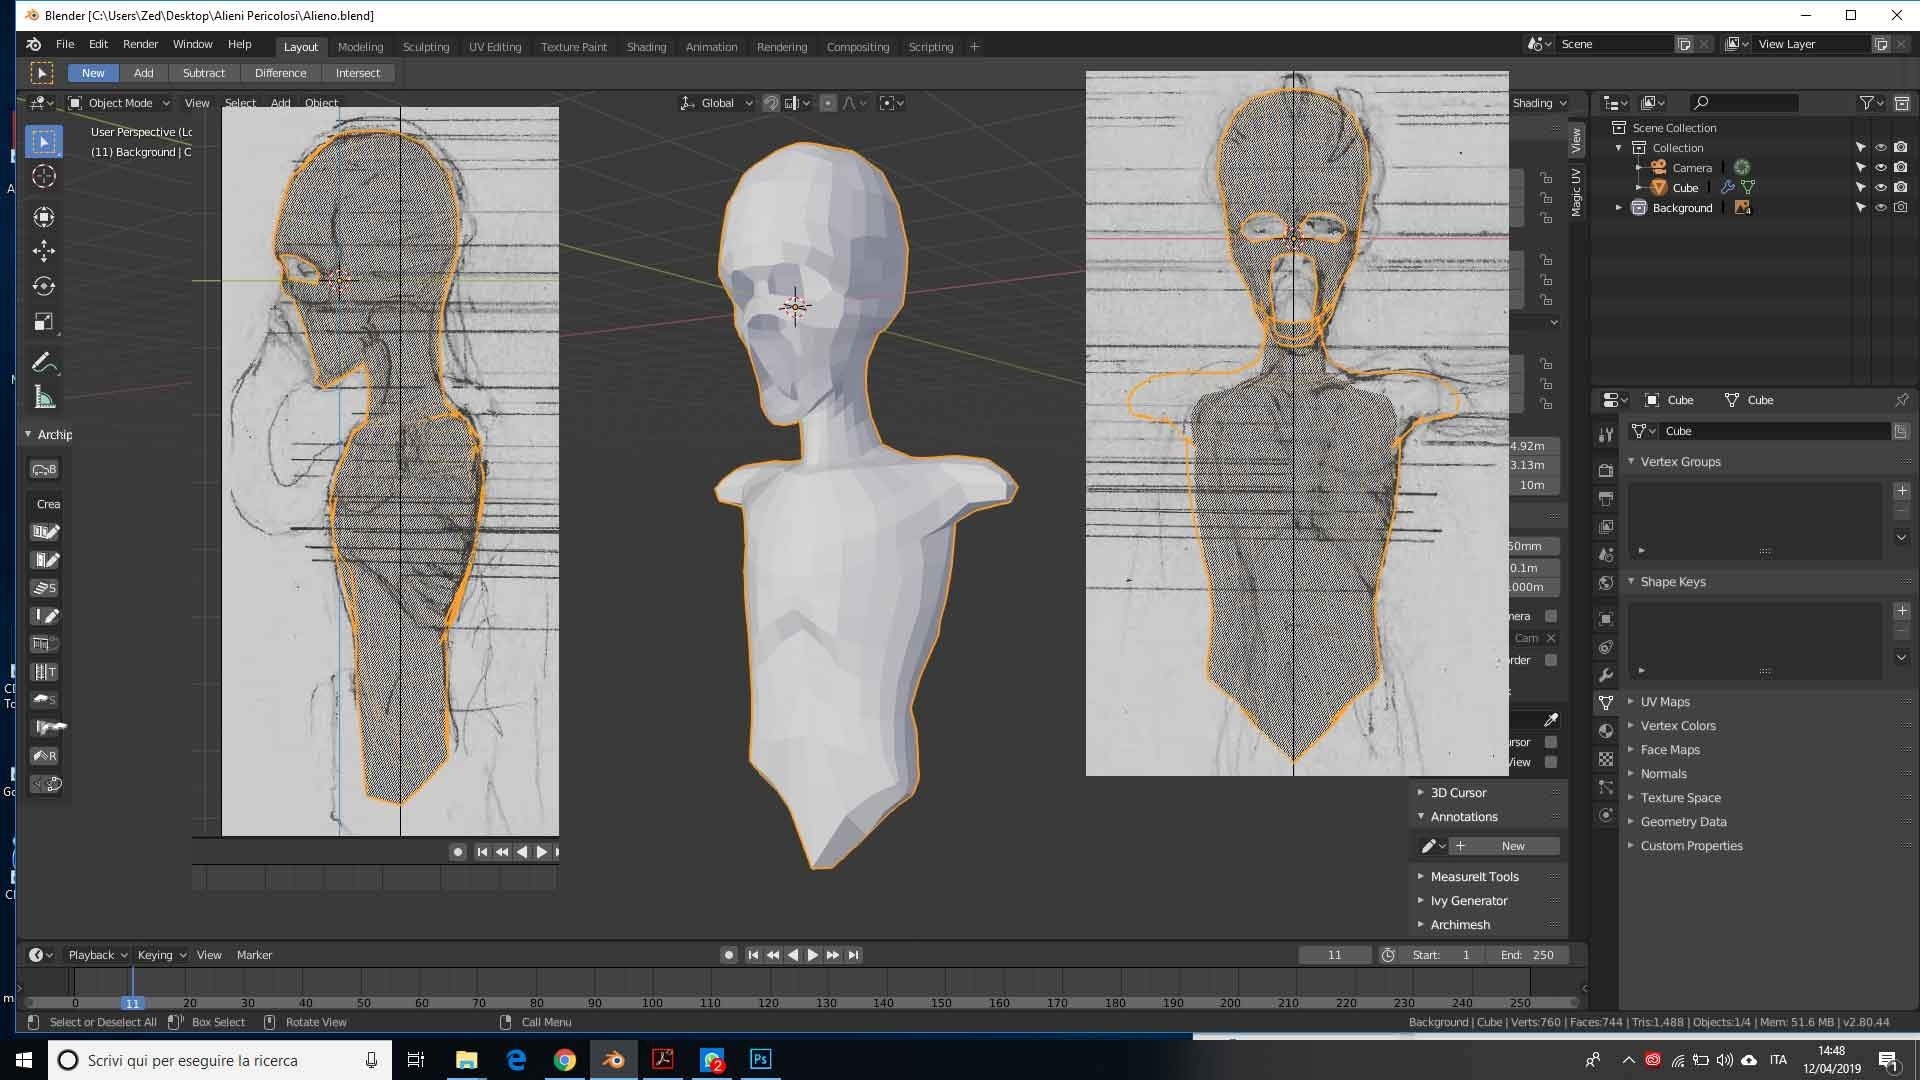The image size is (1920, 1080).
Task: Open World properties tab
Action: tap(1606, 582)
